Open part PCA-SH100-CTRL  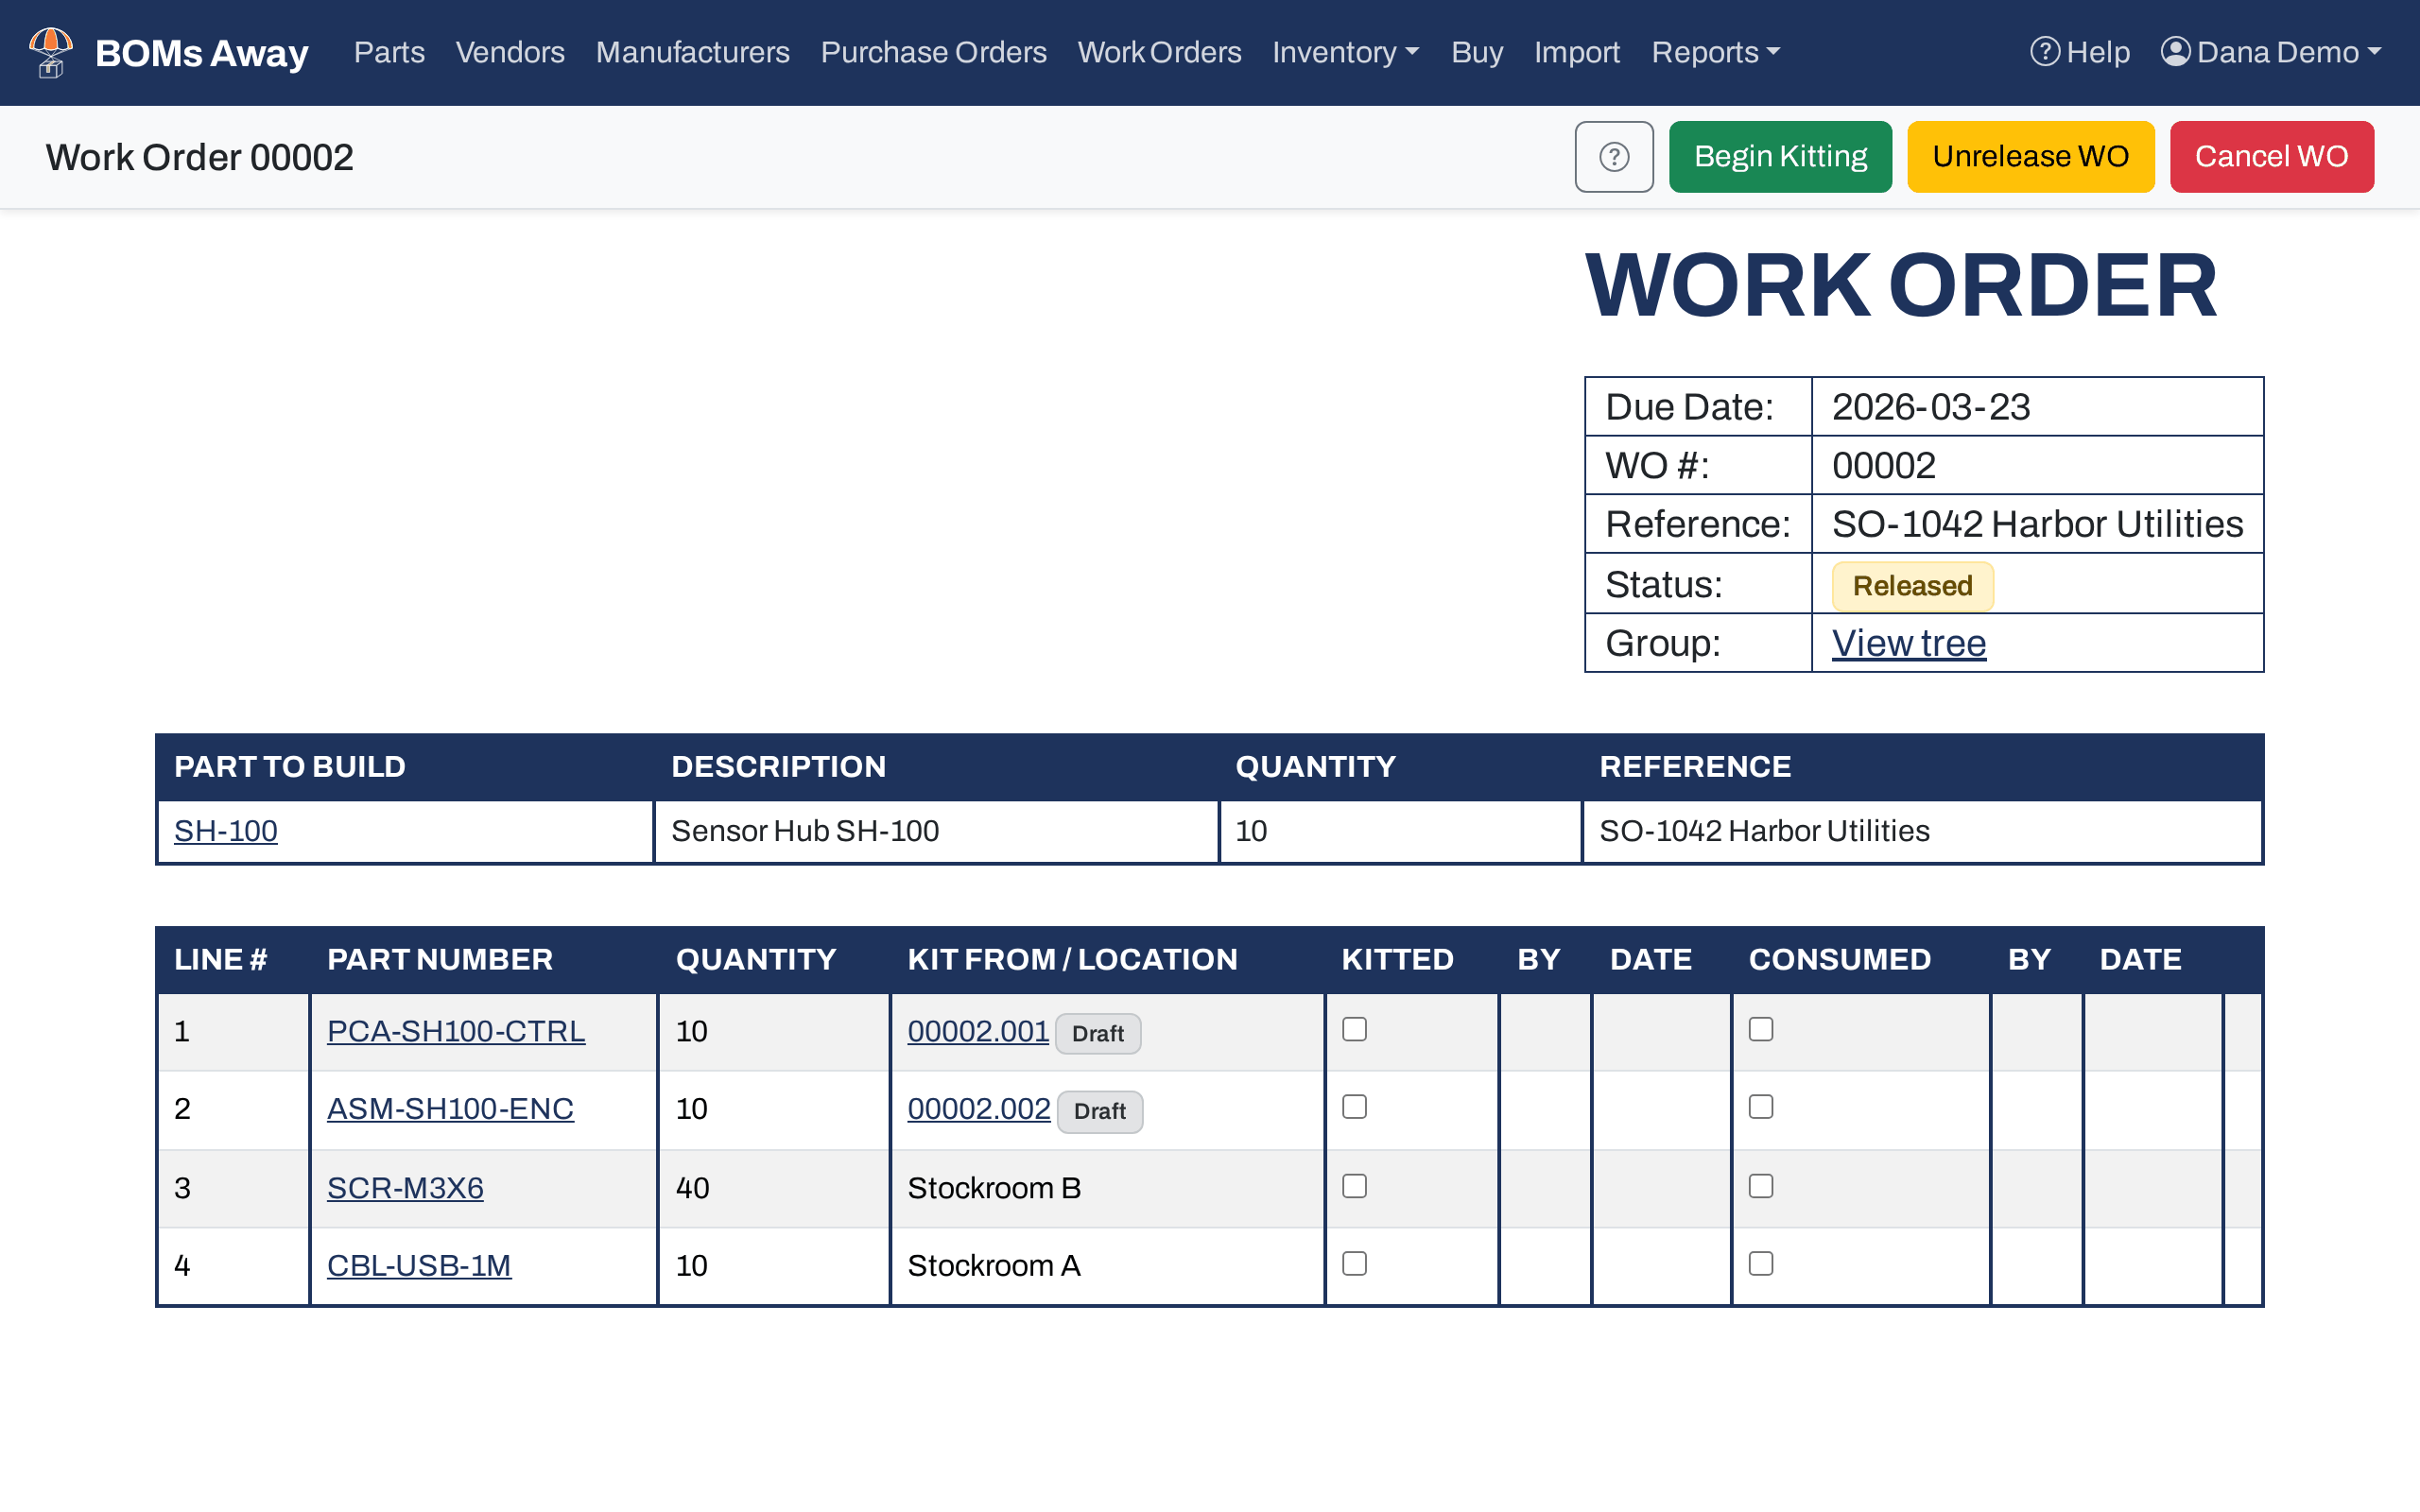point(456,1031)
